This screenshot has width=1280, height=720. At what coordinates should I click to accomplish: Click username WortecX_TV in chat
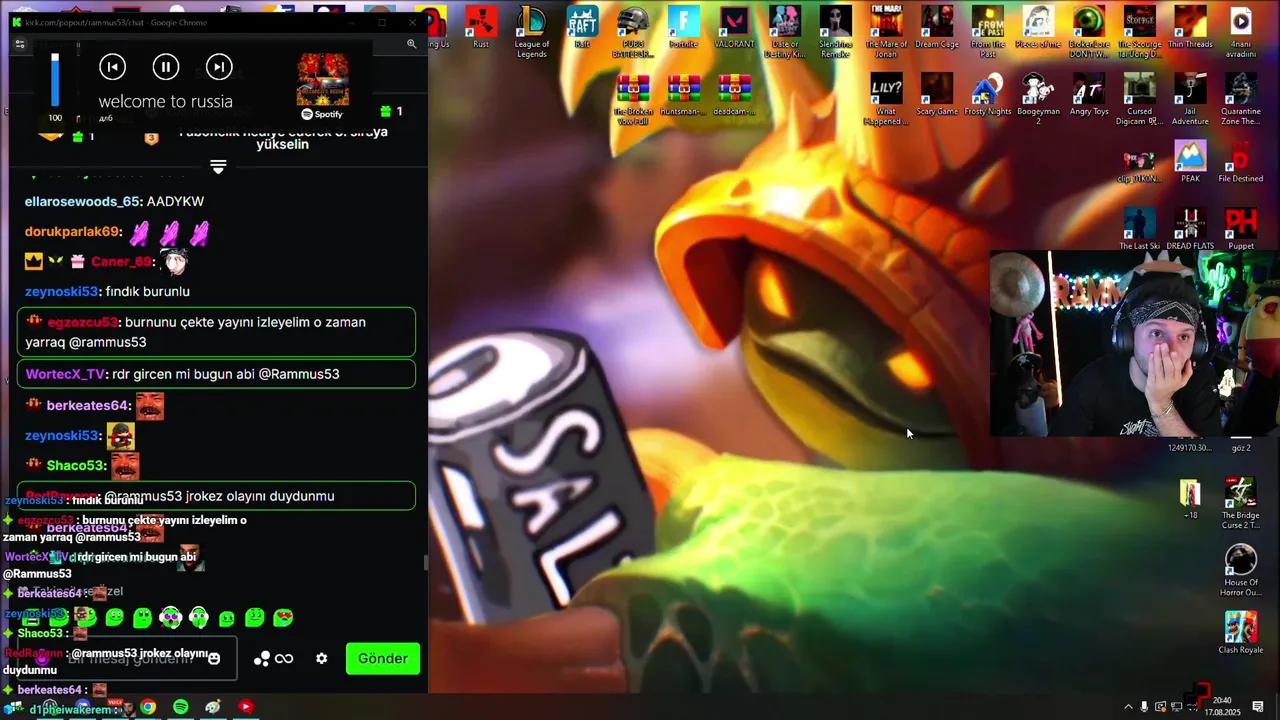click(x=65, y=374)
